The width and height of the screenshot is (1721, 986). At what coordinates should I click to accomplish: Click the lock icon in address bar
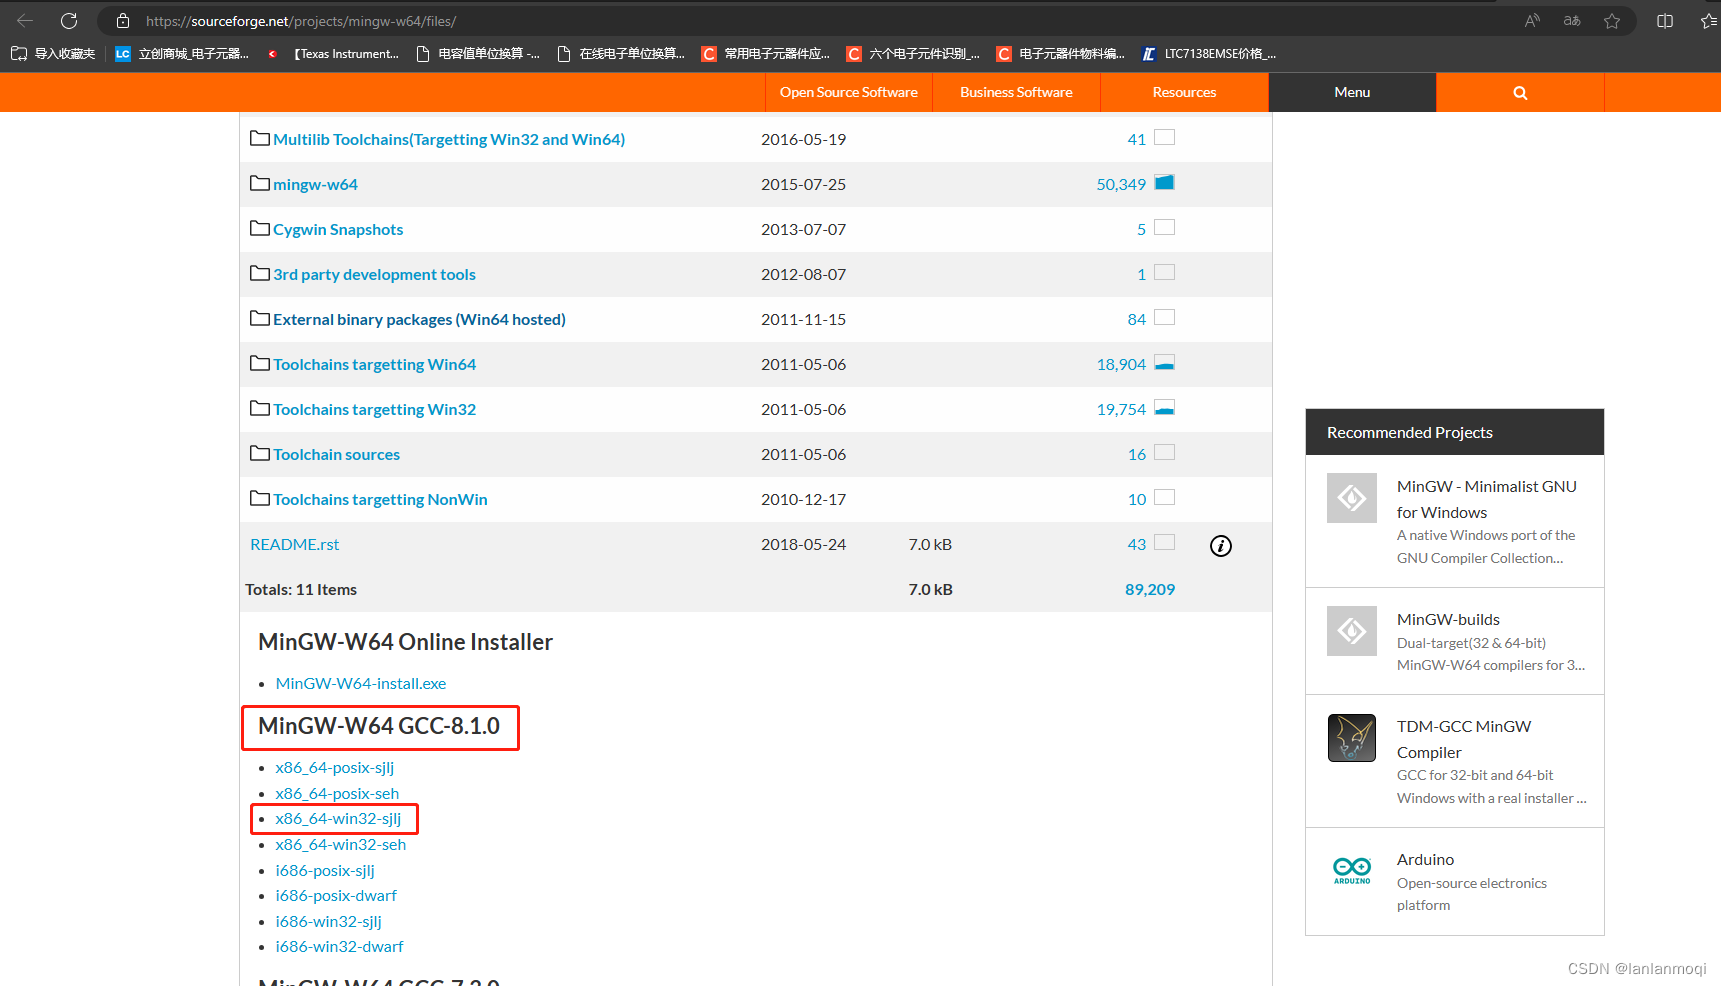click(x=123, y=21)
